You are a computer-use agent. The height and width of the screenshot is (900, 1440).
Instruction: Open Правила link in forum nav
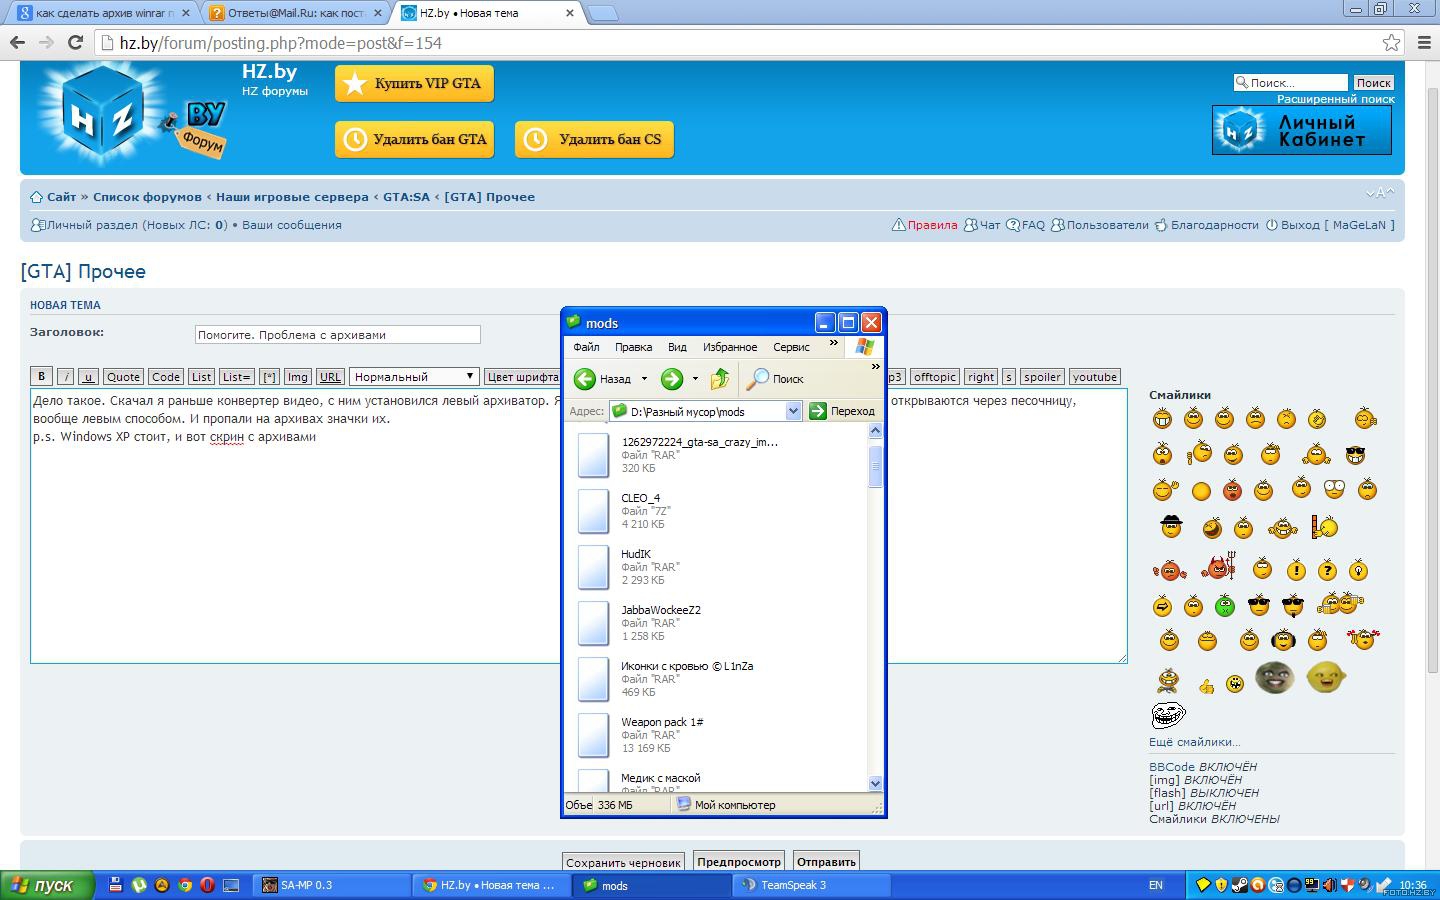click(x=932, y=225)
